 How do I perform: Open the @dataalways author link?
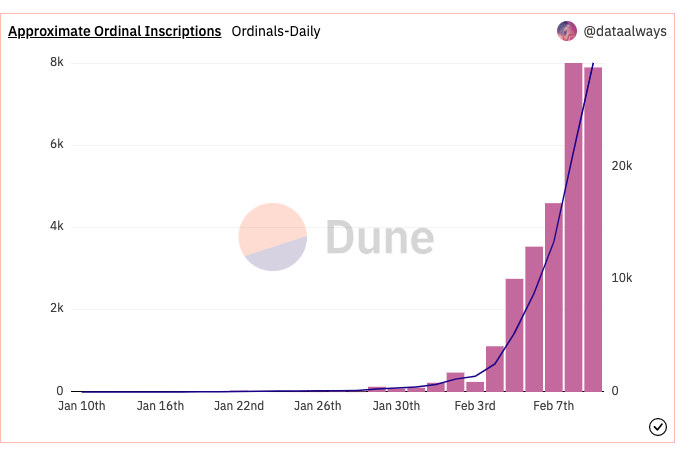click(625, 31)
